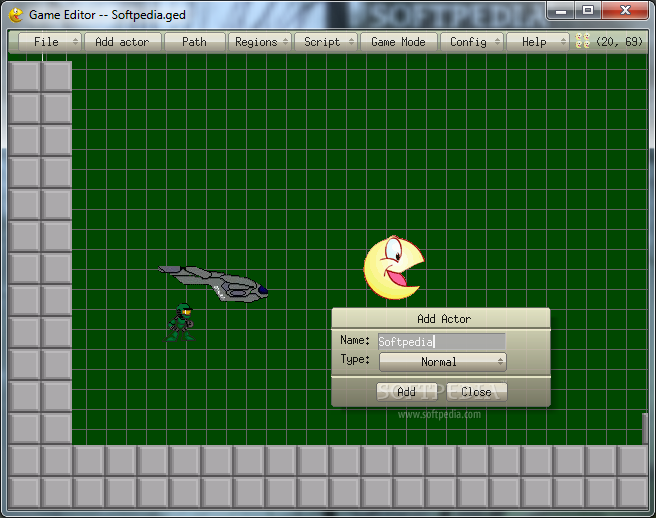Screen dimensions: 656x518
Task: Maximize the Game Editor window
Action: (588, 10)
